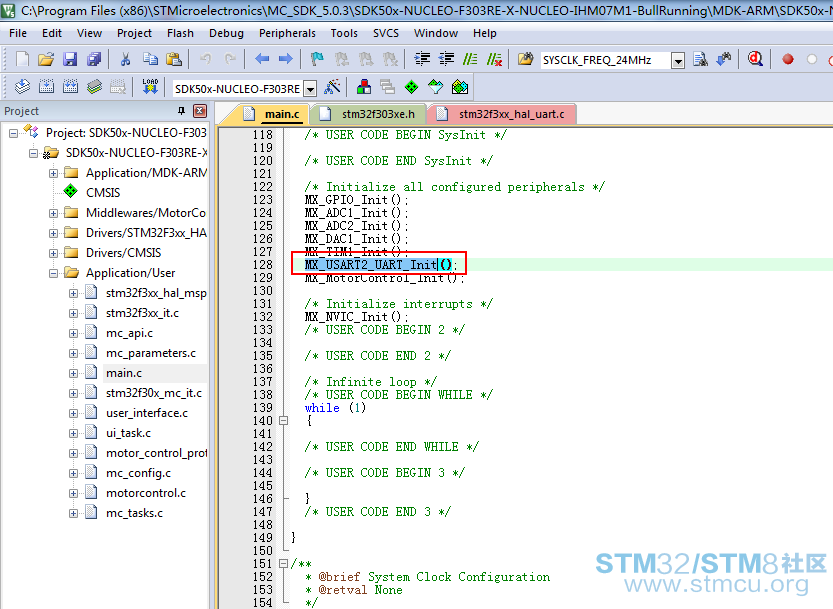Comment the selection using green slashes icon
Screen dimensions: 833x609
(x=470, y=59)
